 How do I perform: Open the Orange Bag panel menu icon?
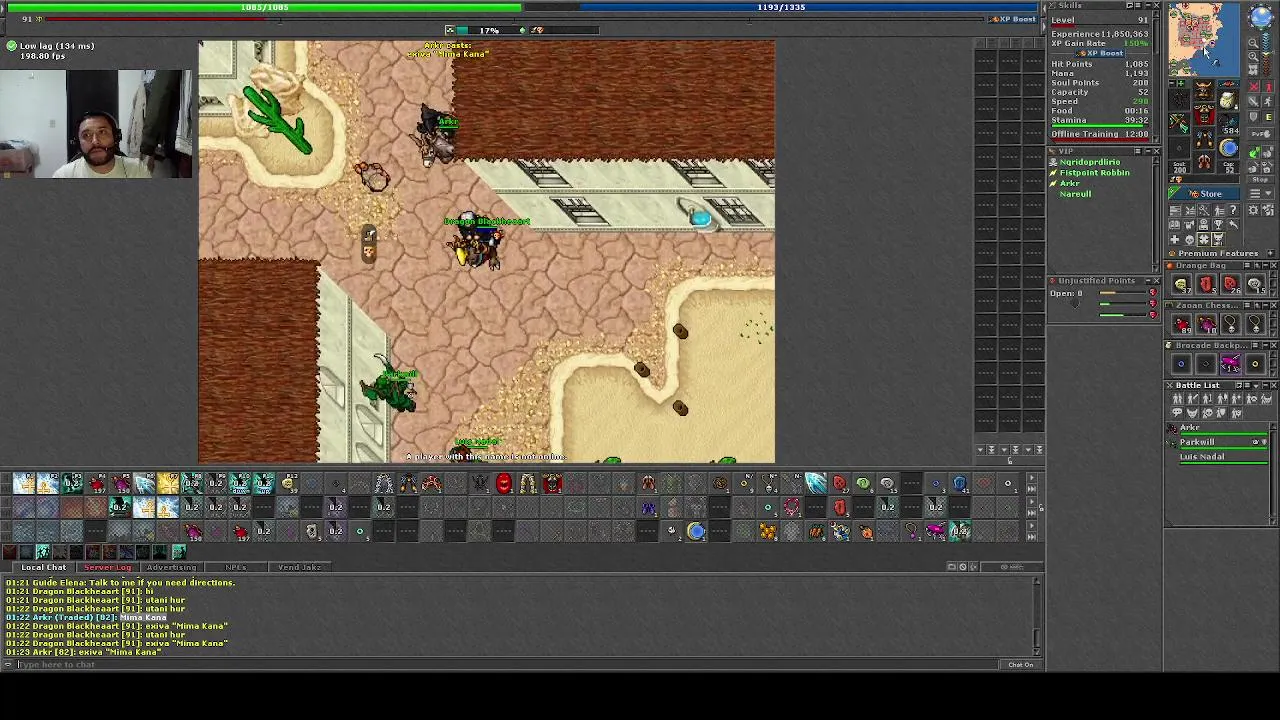tap(1247, 266)
